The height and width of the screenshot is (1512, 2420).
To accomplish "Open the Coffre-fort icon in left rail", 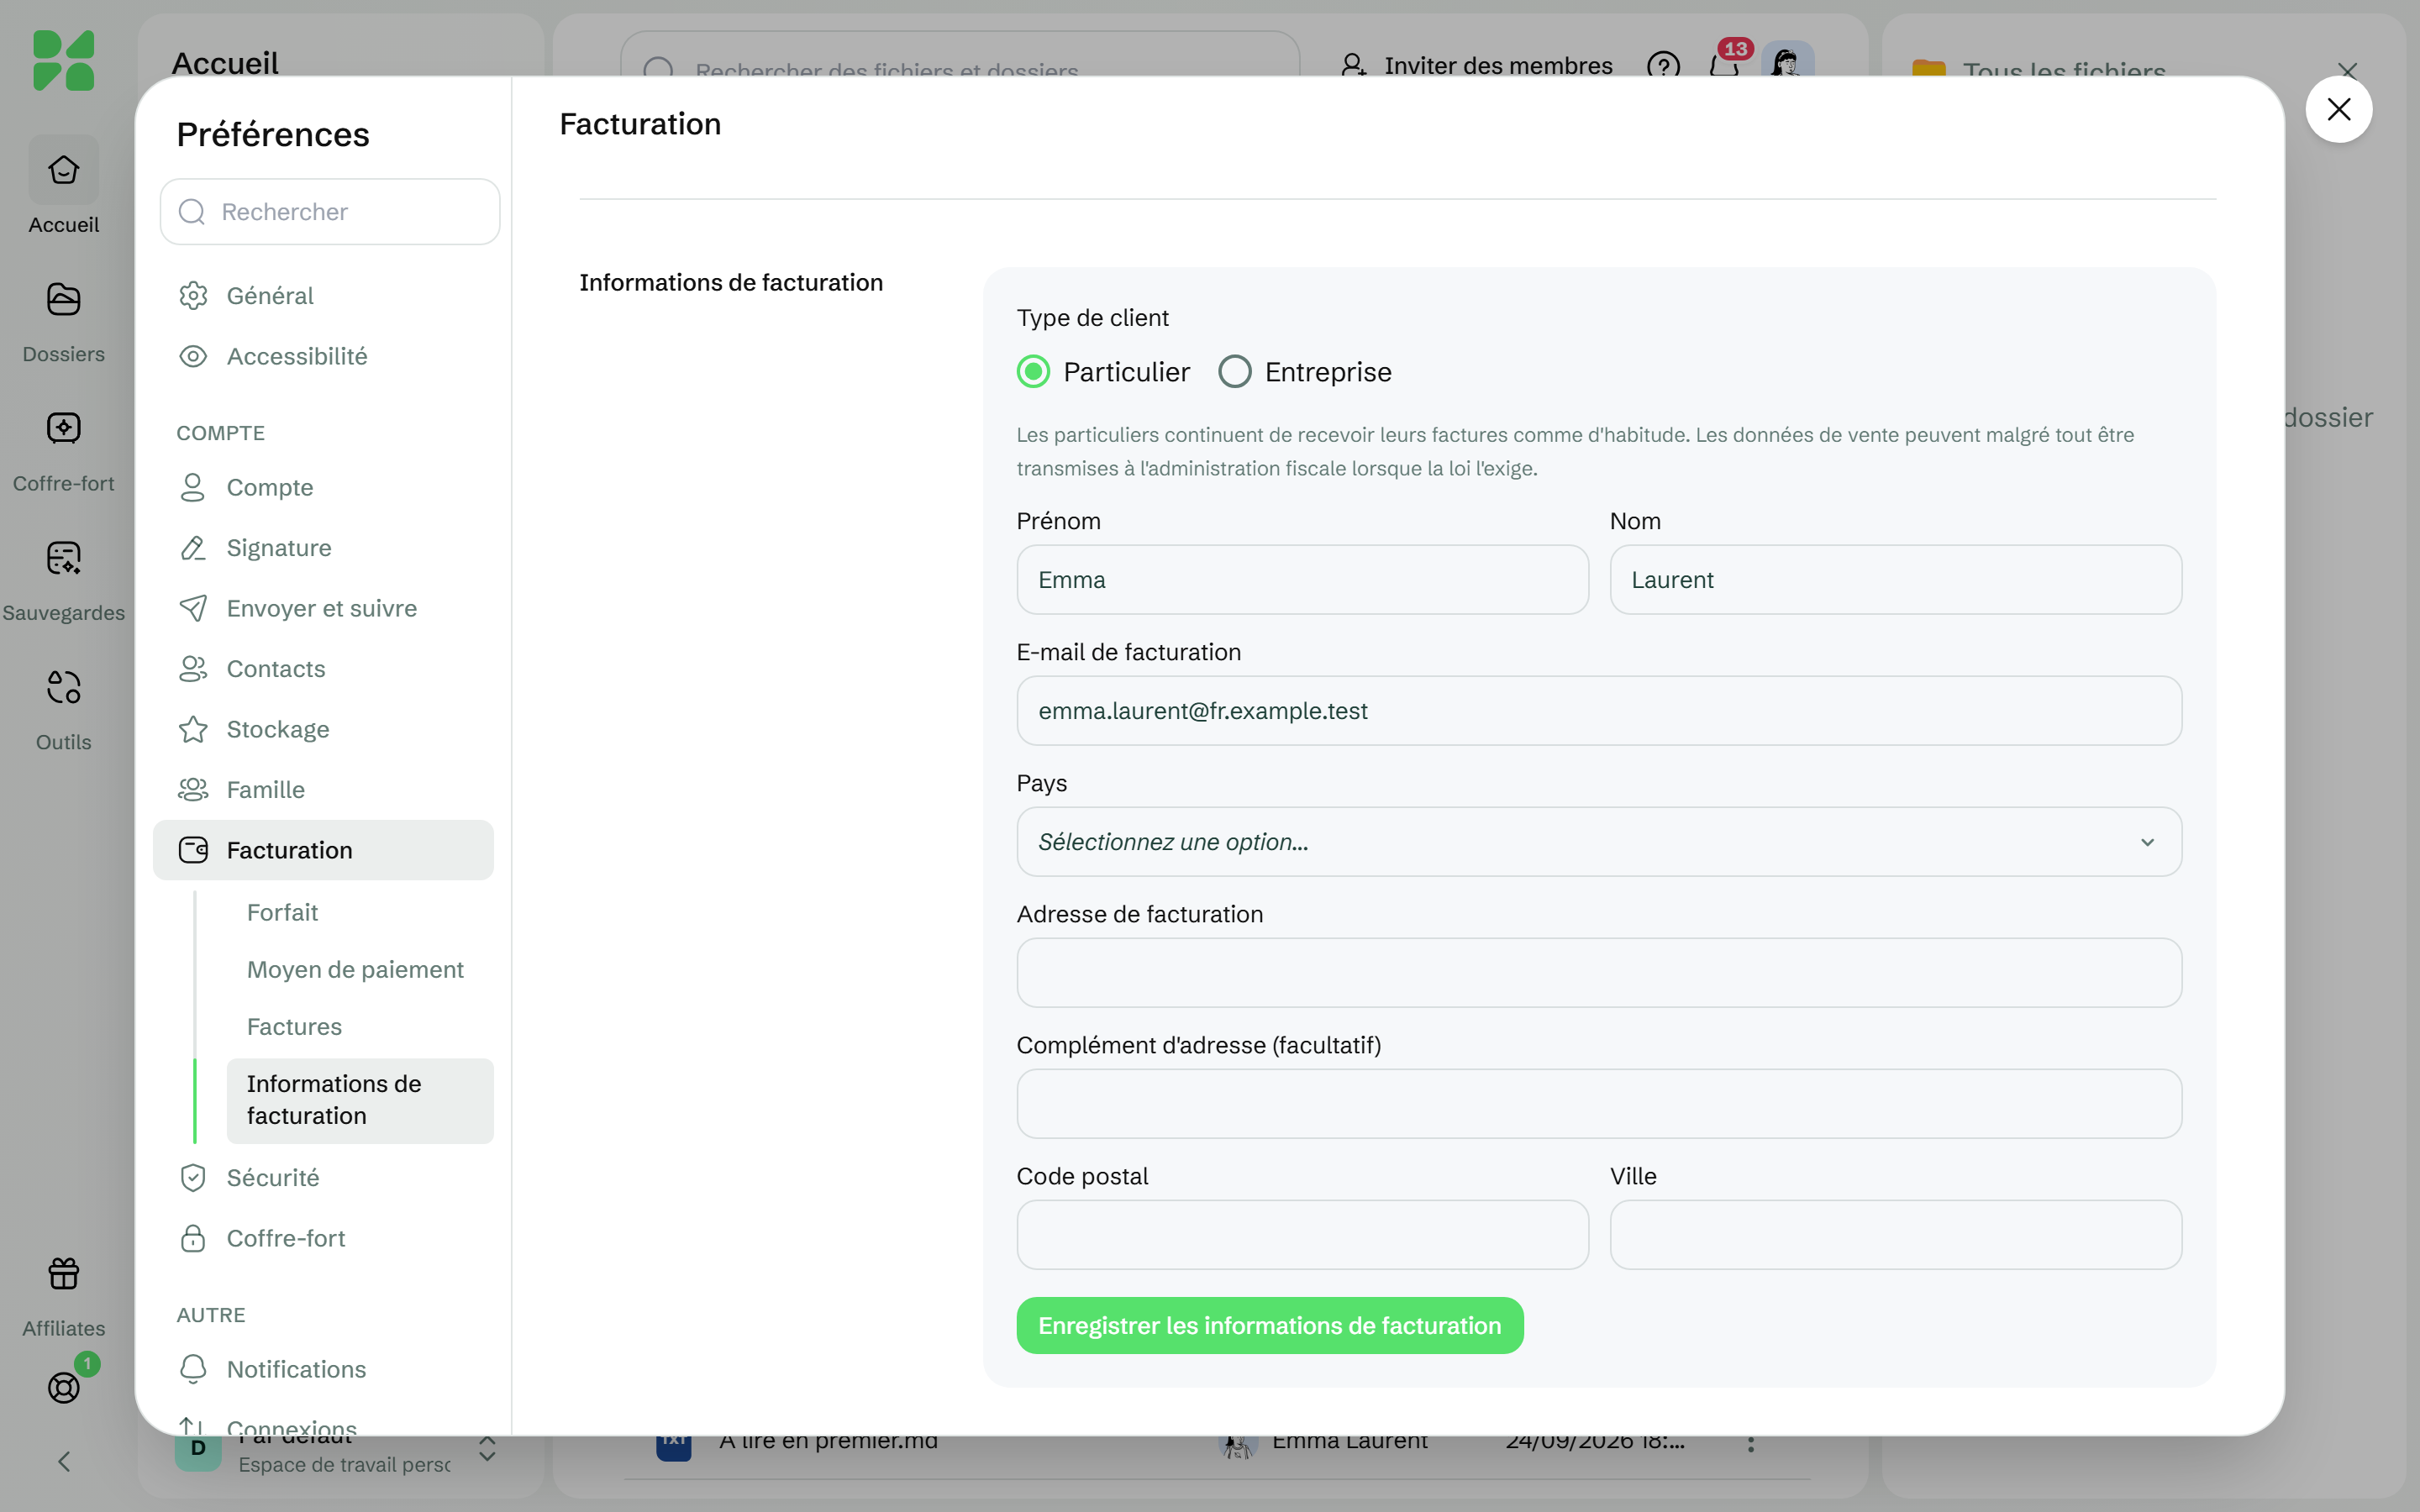I will click(63, 428).
